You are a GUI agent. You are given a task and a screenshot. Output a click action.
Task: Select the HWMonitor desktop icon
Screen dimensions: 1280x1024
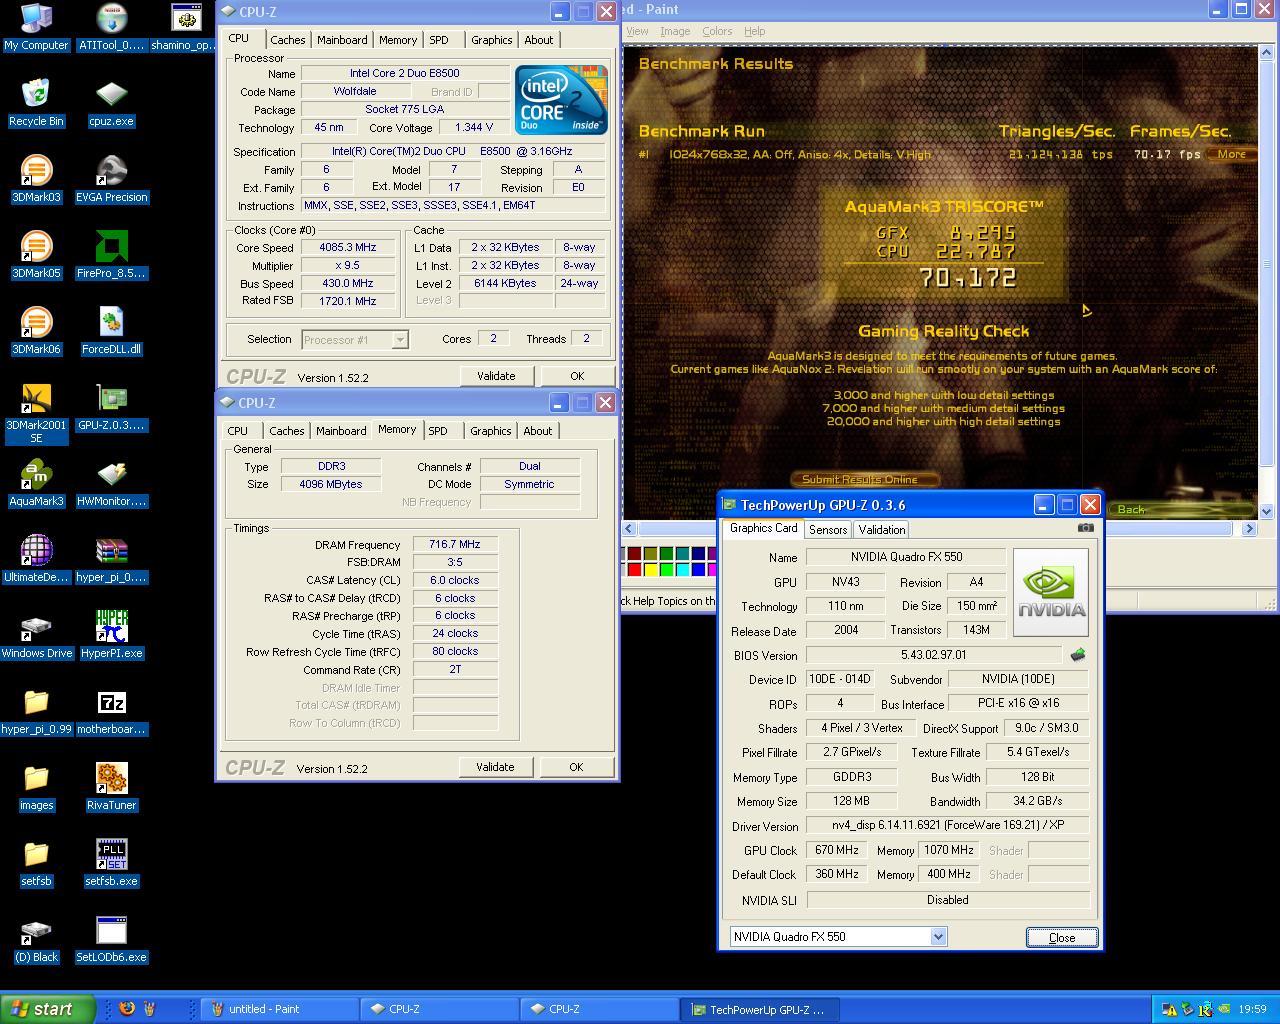pos(112,483)
